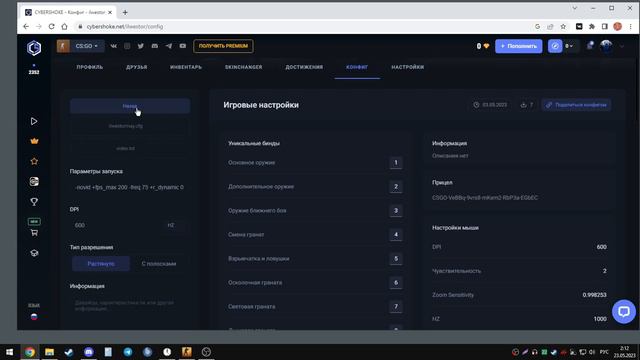Select the С полосами resolution type
This screenshot has width=640, height=360.
[159, 264]
